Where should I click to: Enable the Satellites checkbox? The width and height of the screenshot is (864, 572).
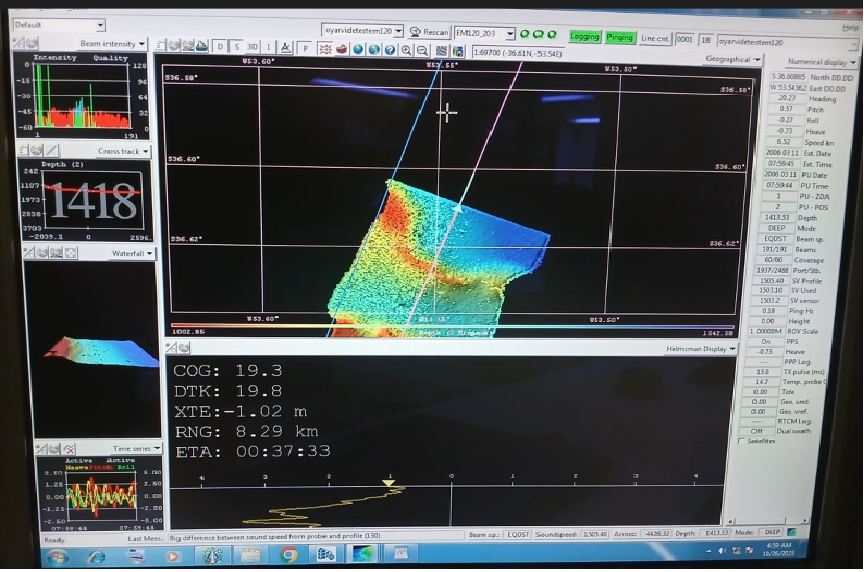pos(741,440)
